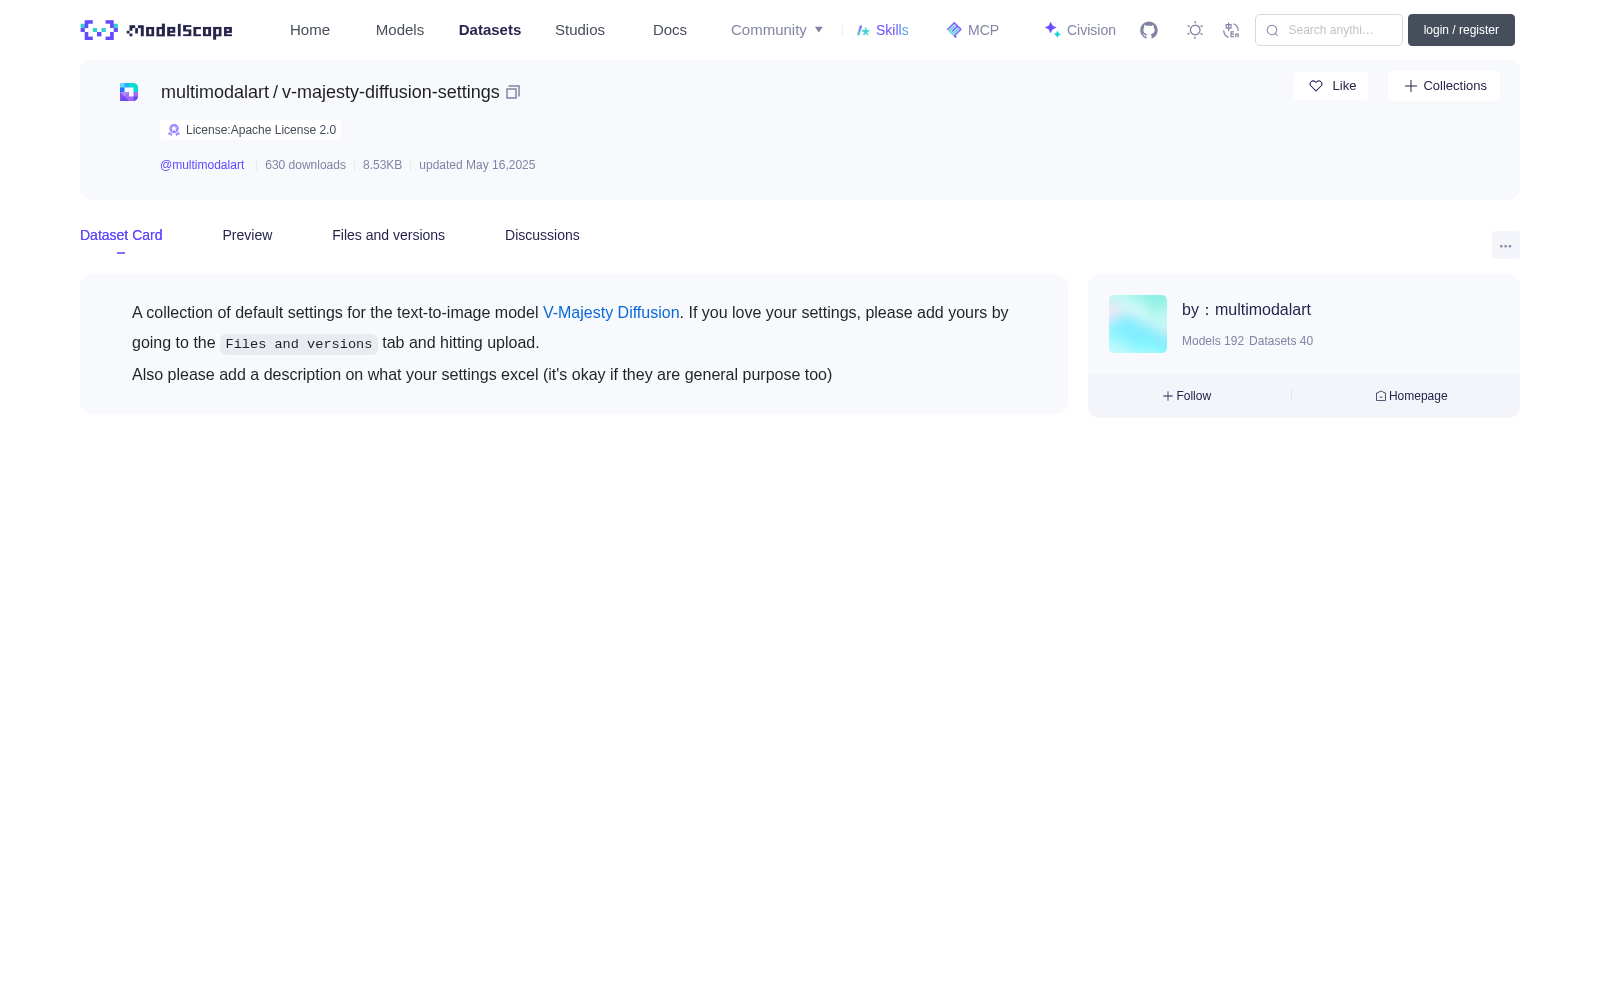Image resolution: width=1600 pixels, height=1000 pixels.
Task: Click the multimodalart avatar thumbnail
Action: (1138, 324)
